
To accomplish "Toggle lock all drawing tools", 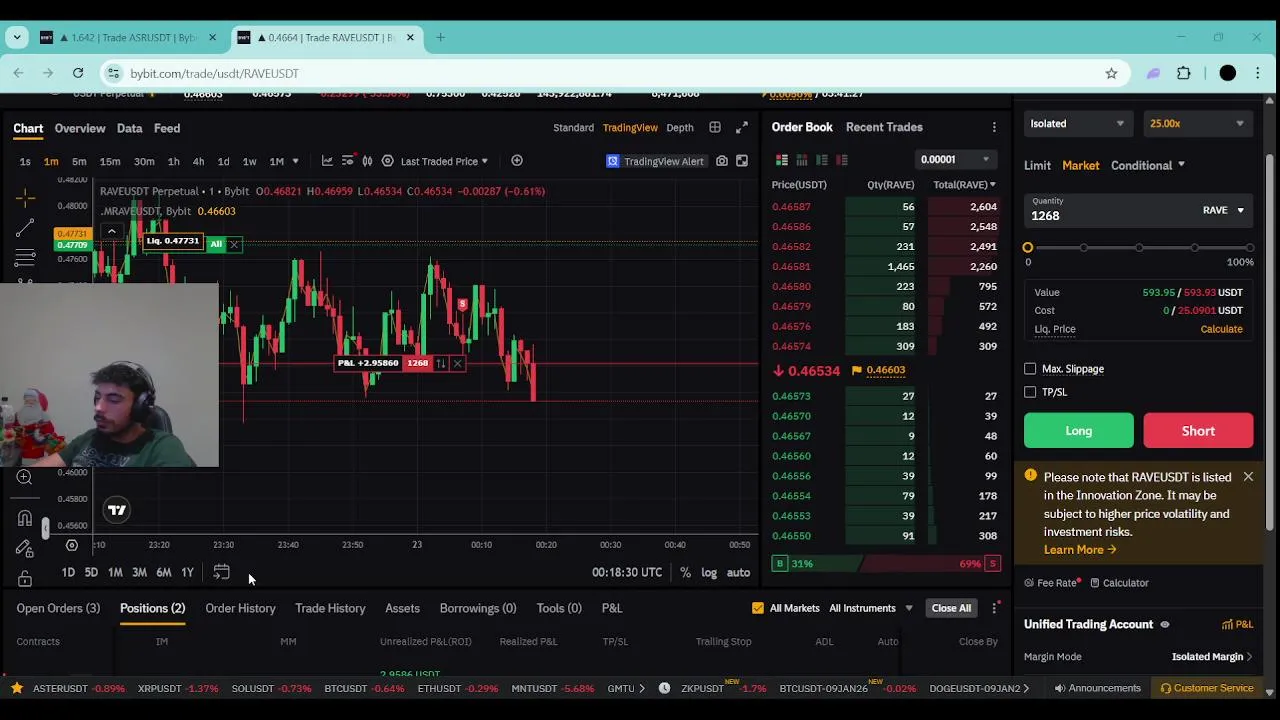I will (x=25, y=579).
